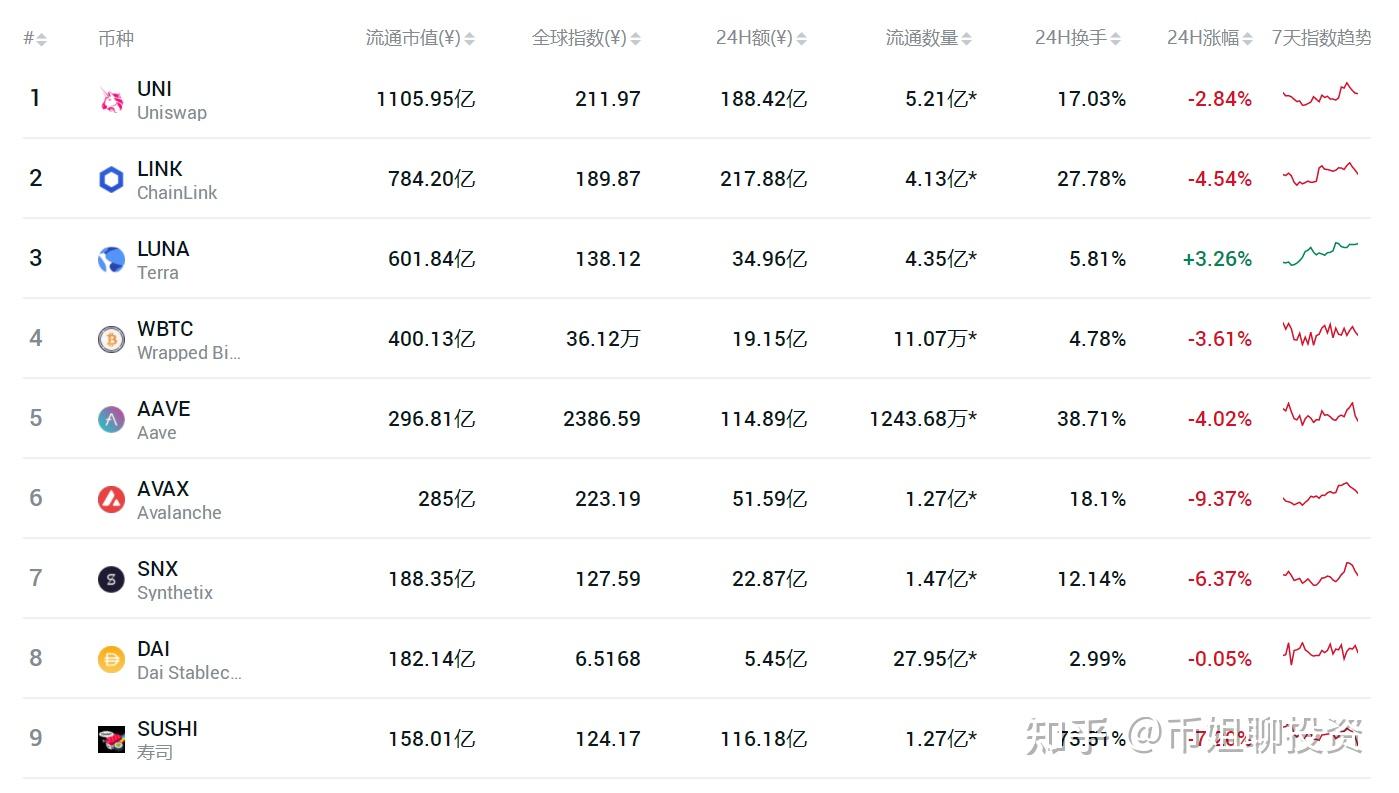The height and width of the screenshot is (793, 1399).
Task: Sort by 24H换手 column header
Action: (x=1078, y=38)
